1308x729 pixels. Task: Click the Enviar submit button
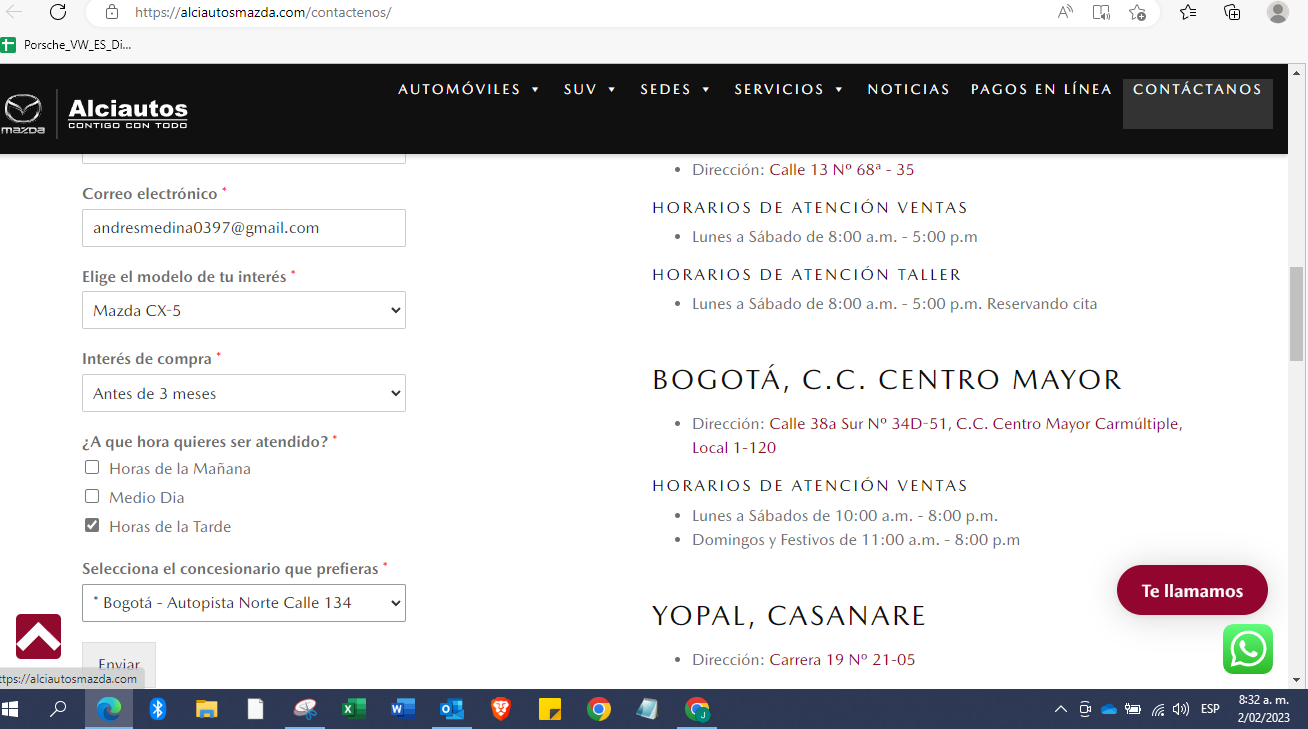click(x=119, y=664)
